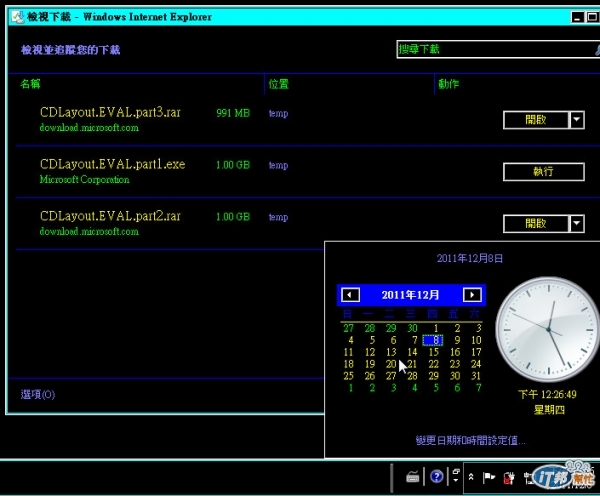Viewport: 600px width, 496px height.
Task: Open CDLayout.EVAL.part2.rar with the 開啟 button
Action: click(536, 224)
